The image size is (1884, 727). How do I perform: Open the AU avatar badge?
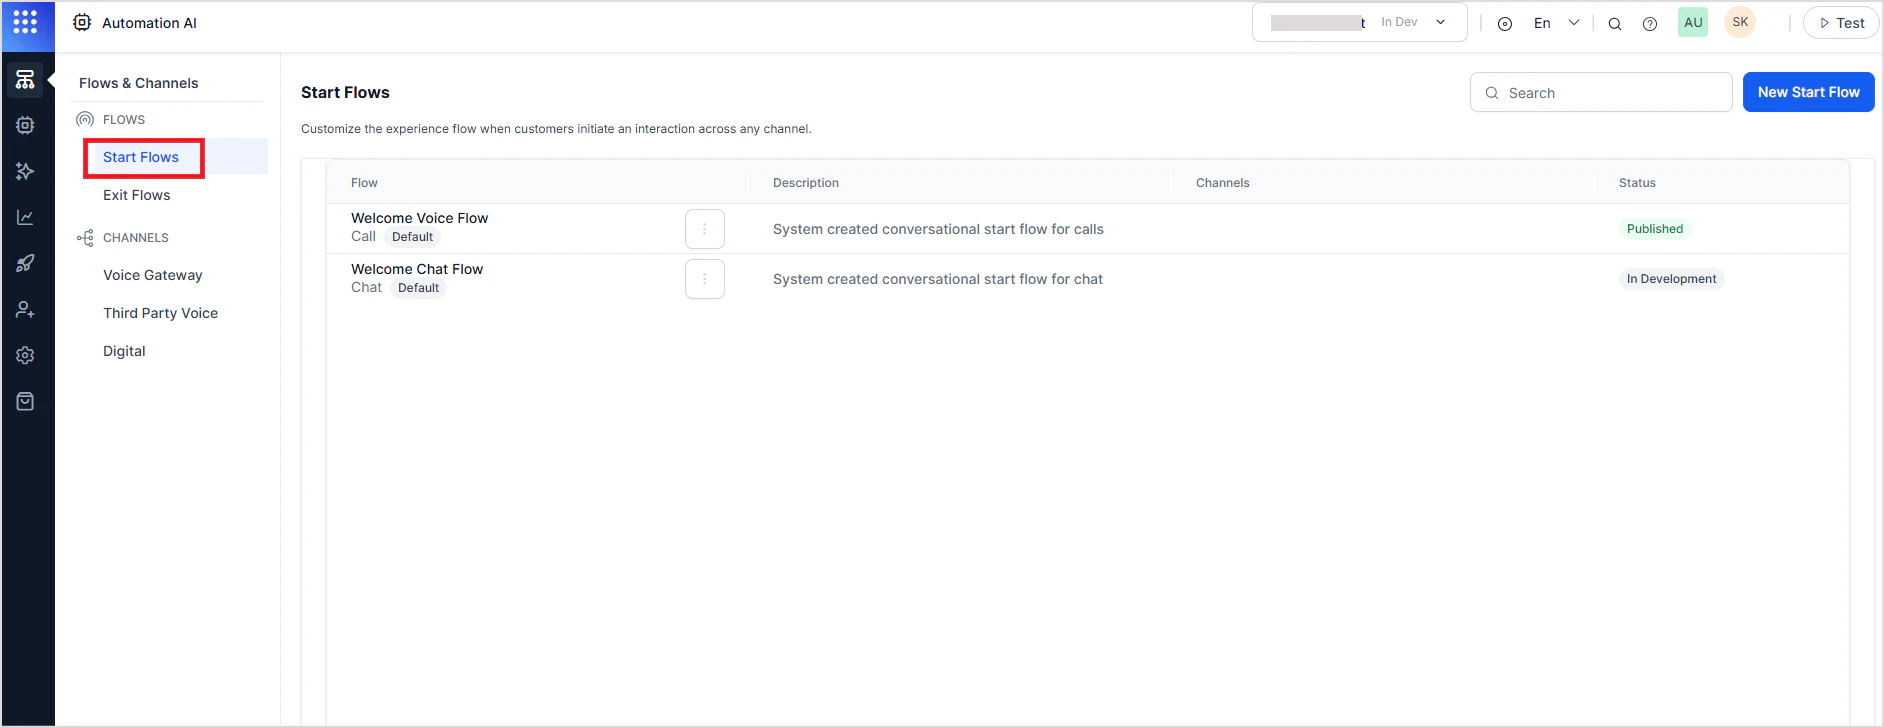click(1693, 22)
